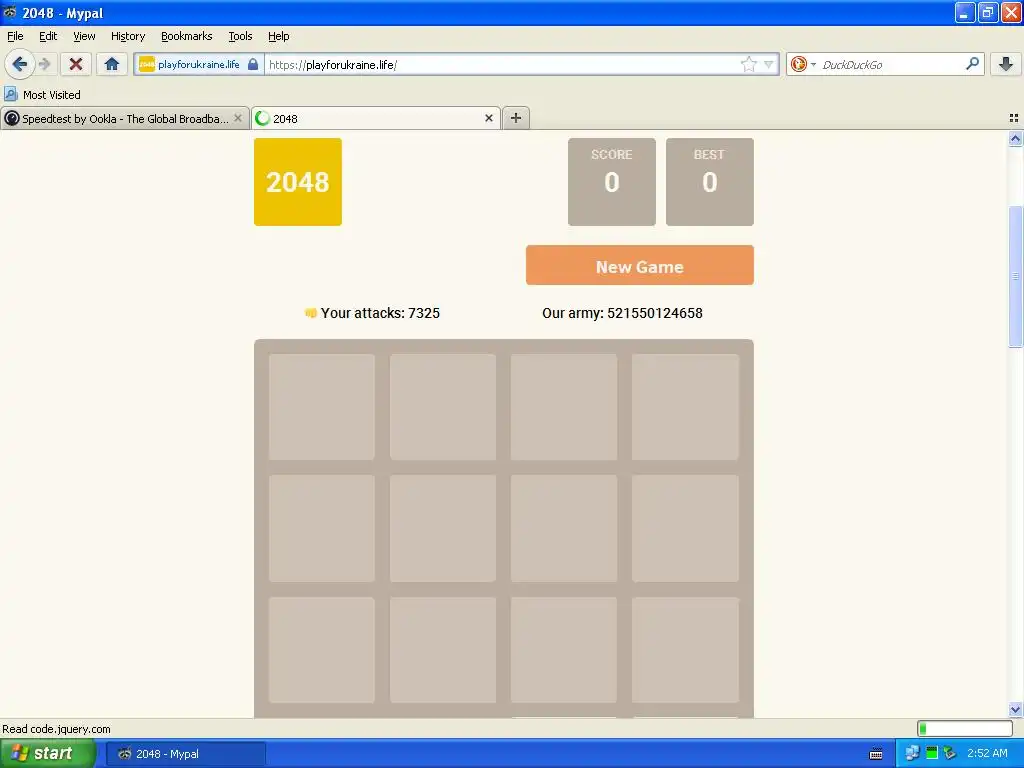Close the Speedtest by Ookla tab
This screenshot has height=768, width=1024.
(238, 118)
